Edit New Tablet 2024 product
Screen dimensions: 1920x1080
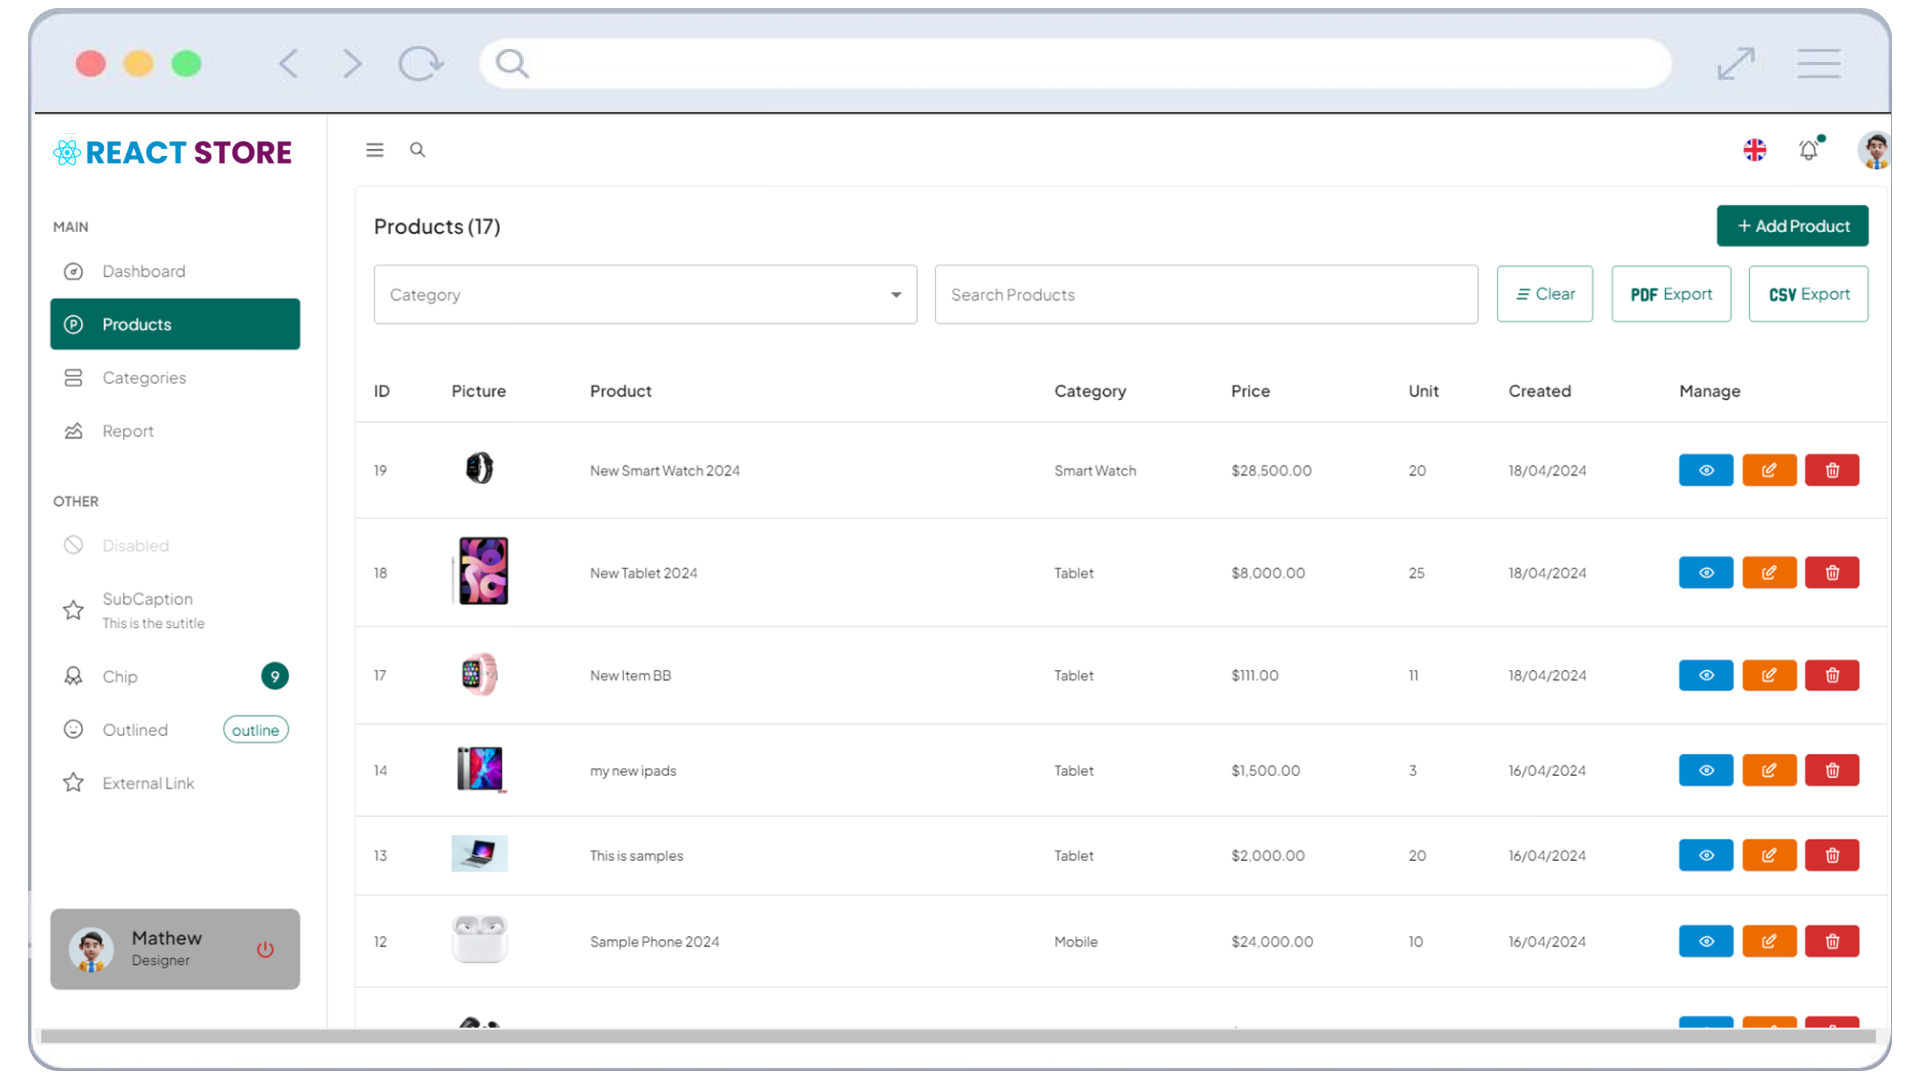point(1769,573)
